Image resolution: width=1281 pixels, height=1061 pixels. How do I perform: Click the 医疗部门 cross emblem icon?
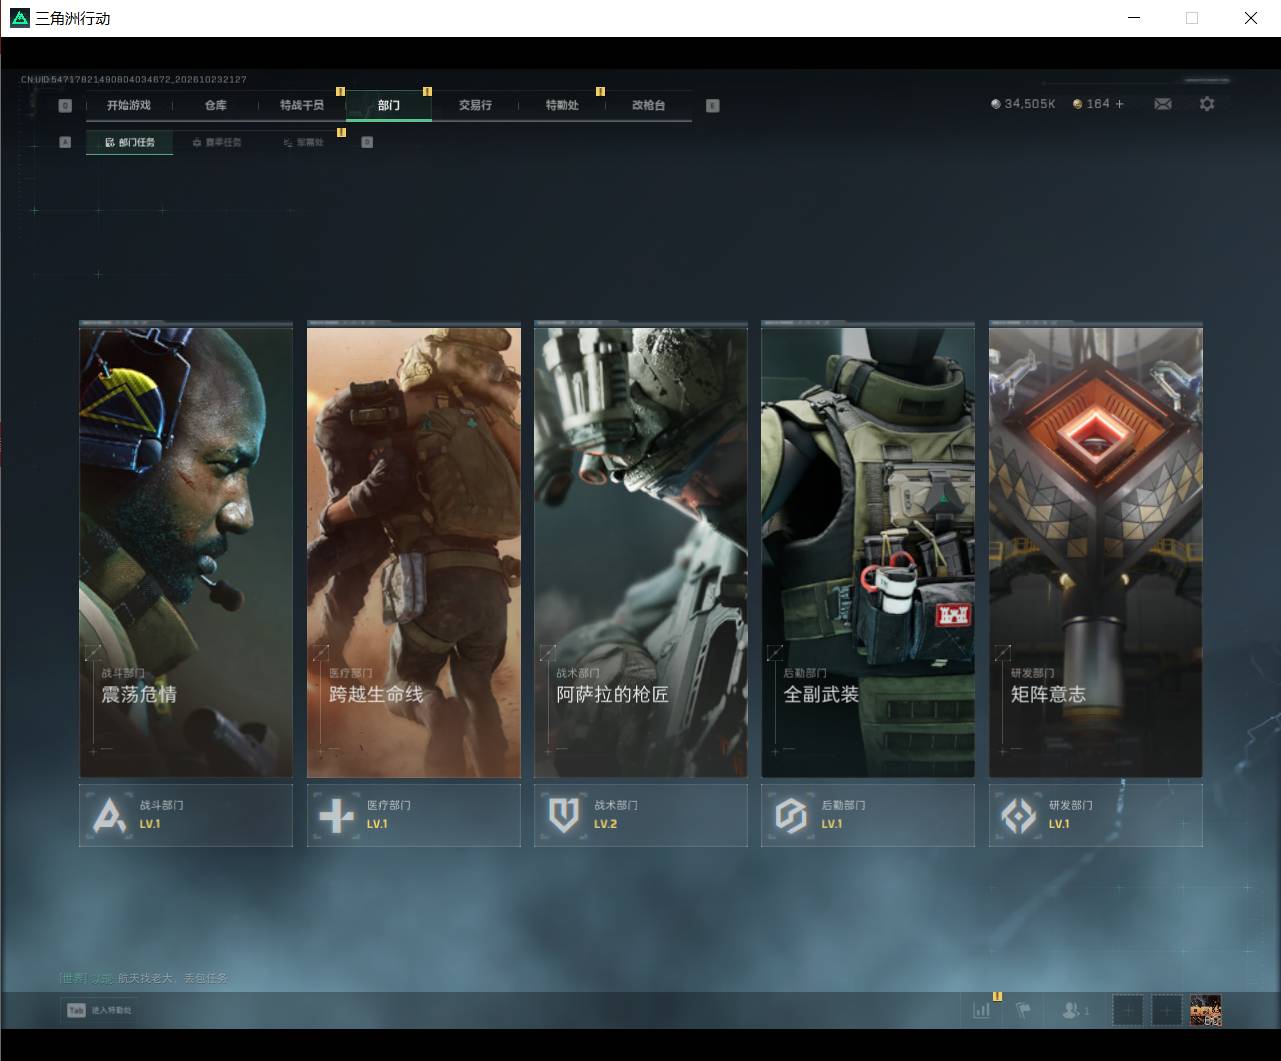pyautogui.click(x=336, y=816)
